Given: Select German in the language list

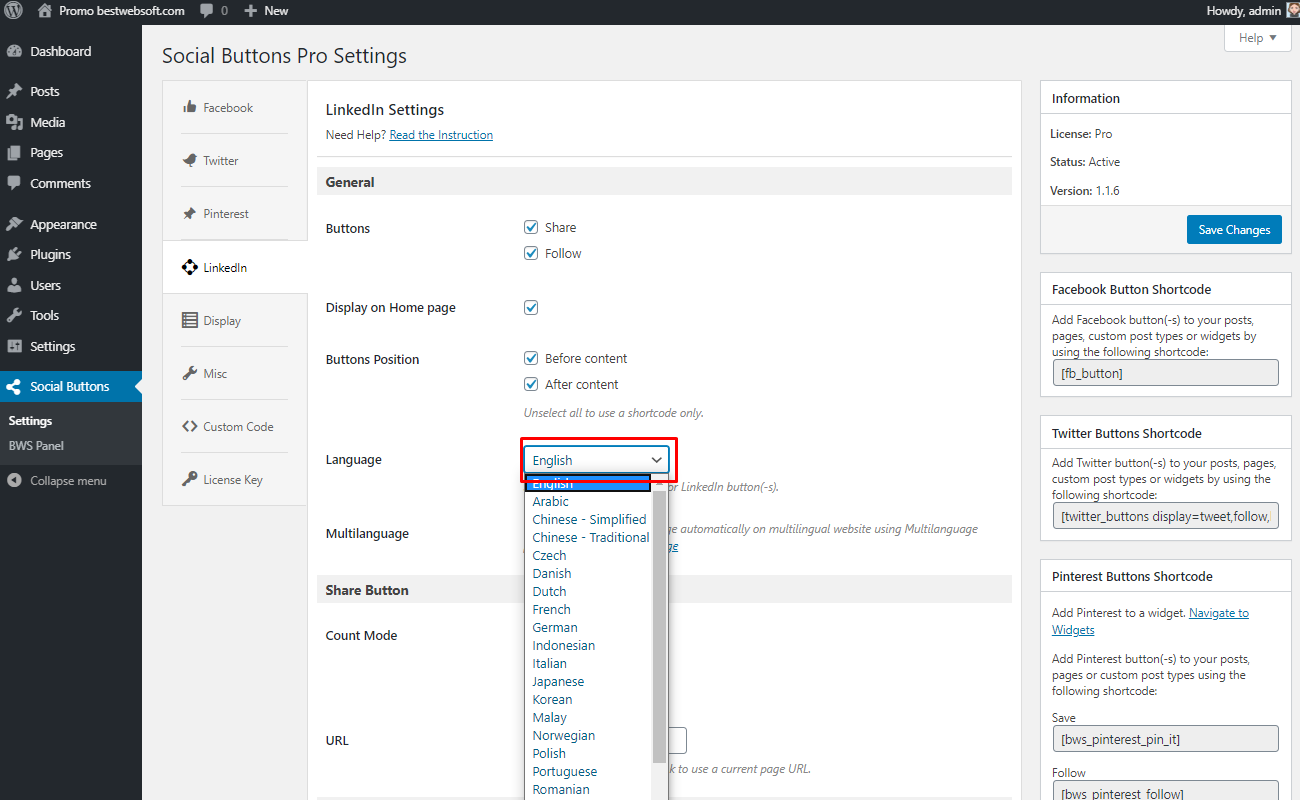Looking at the screenshot, I should 588,628.
